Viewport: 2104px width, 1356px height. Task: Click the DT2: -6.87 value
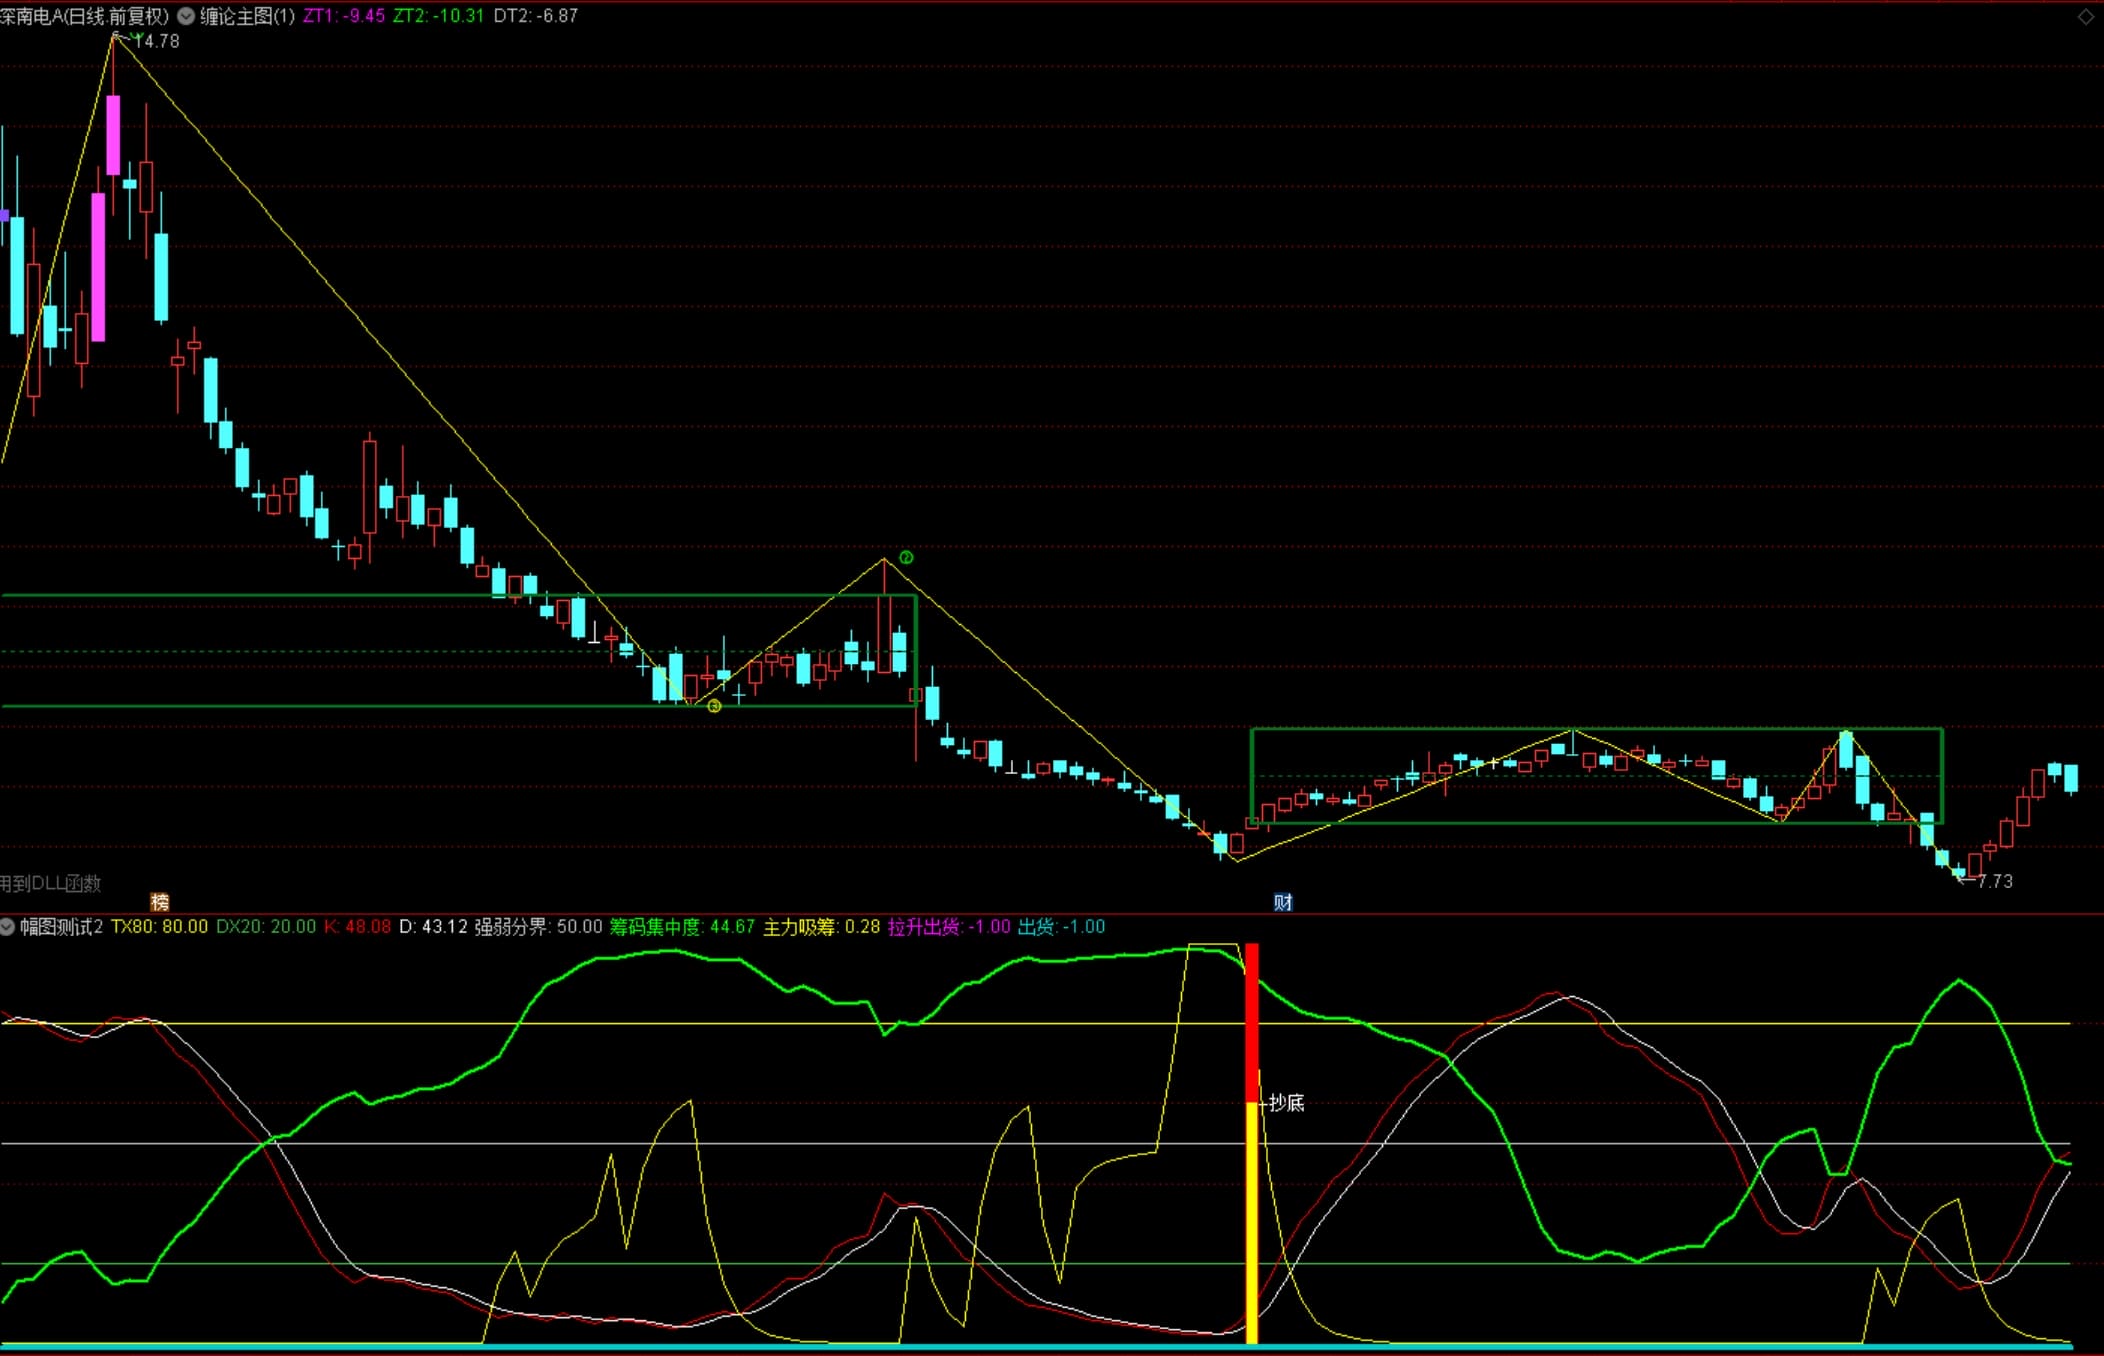point(536,16)
